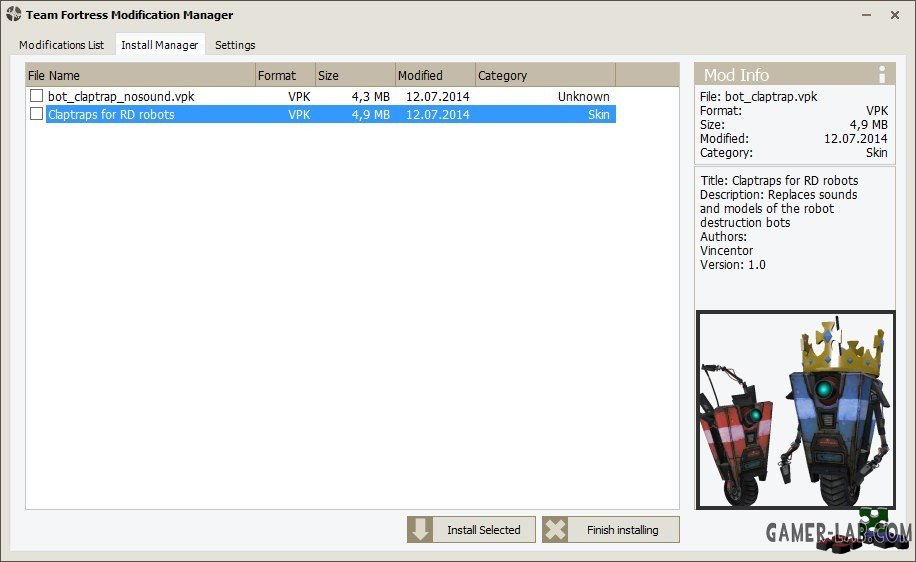The image size is (916, 562).
Task: Click the Title: Claptraps for RD robots line
Action: pos(779,181)
